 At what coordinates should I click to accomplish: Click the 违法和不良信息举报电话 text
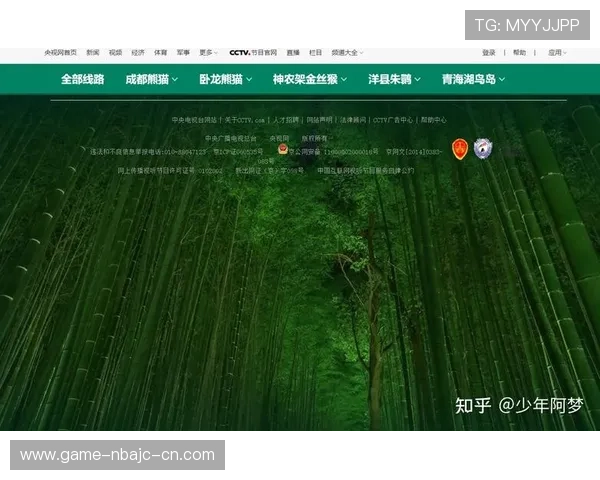coord(148,152)
